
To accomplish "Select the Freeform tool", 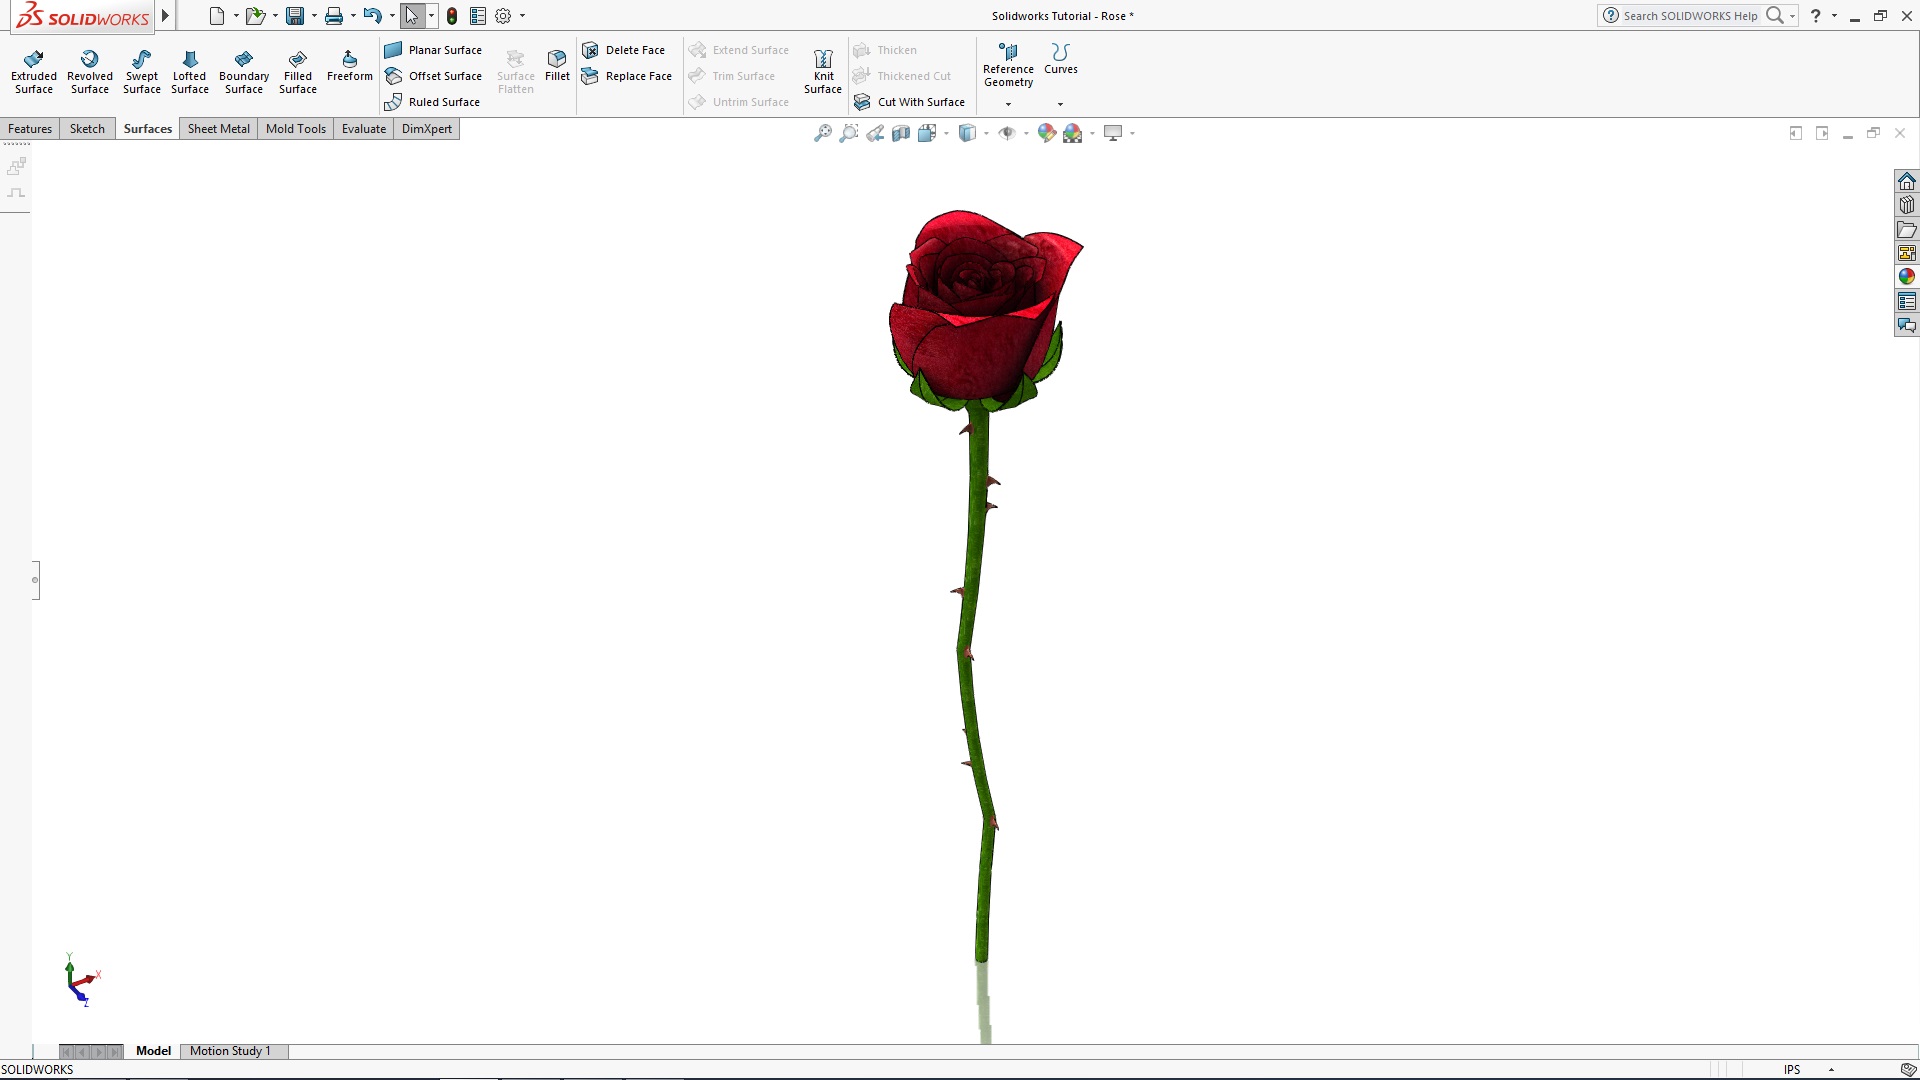I will tap(349, 70).
